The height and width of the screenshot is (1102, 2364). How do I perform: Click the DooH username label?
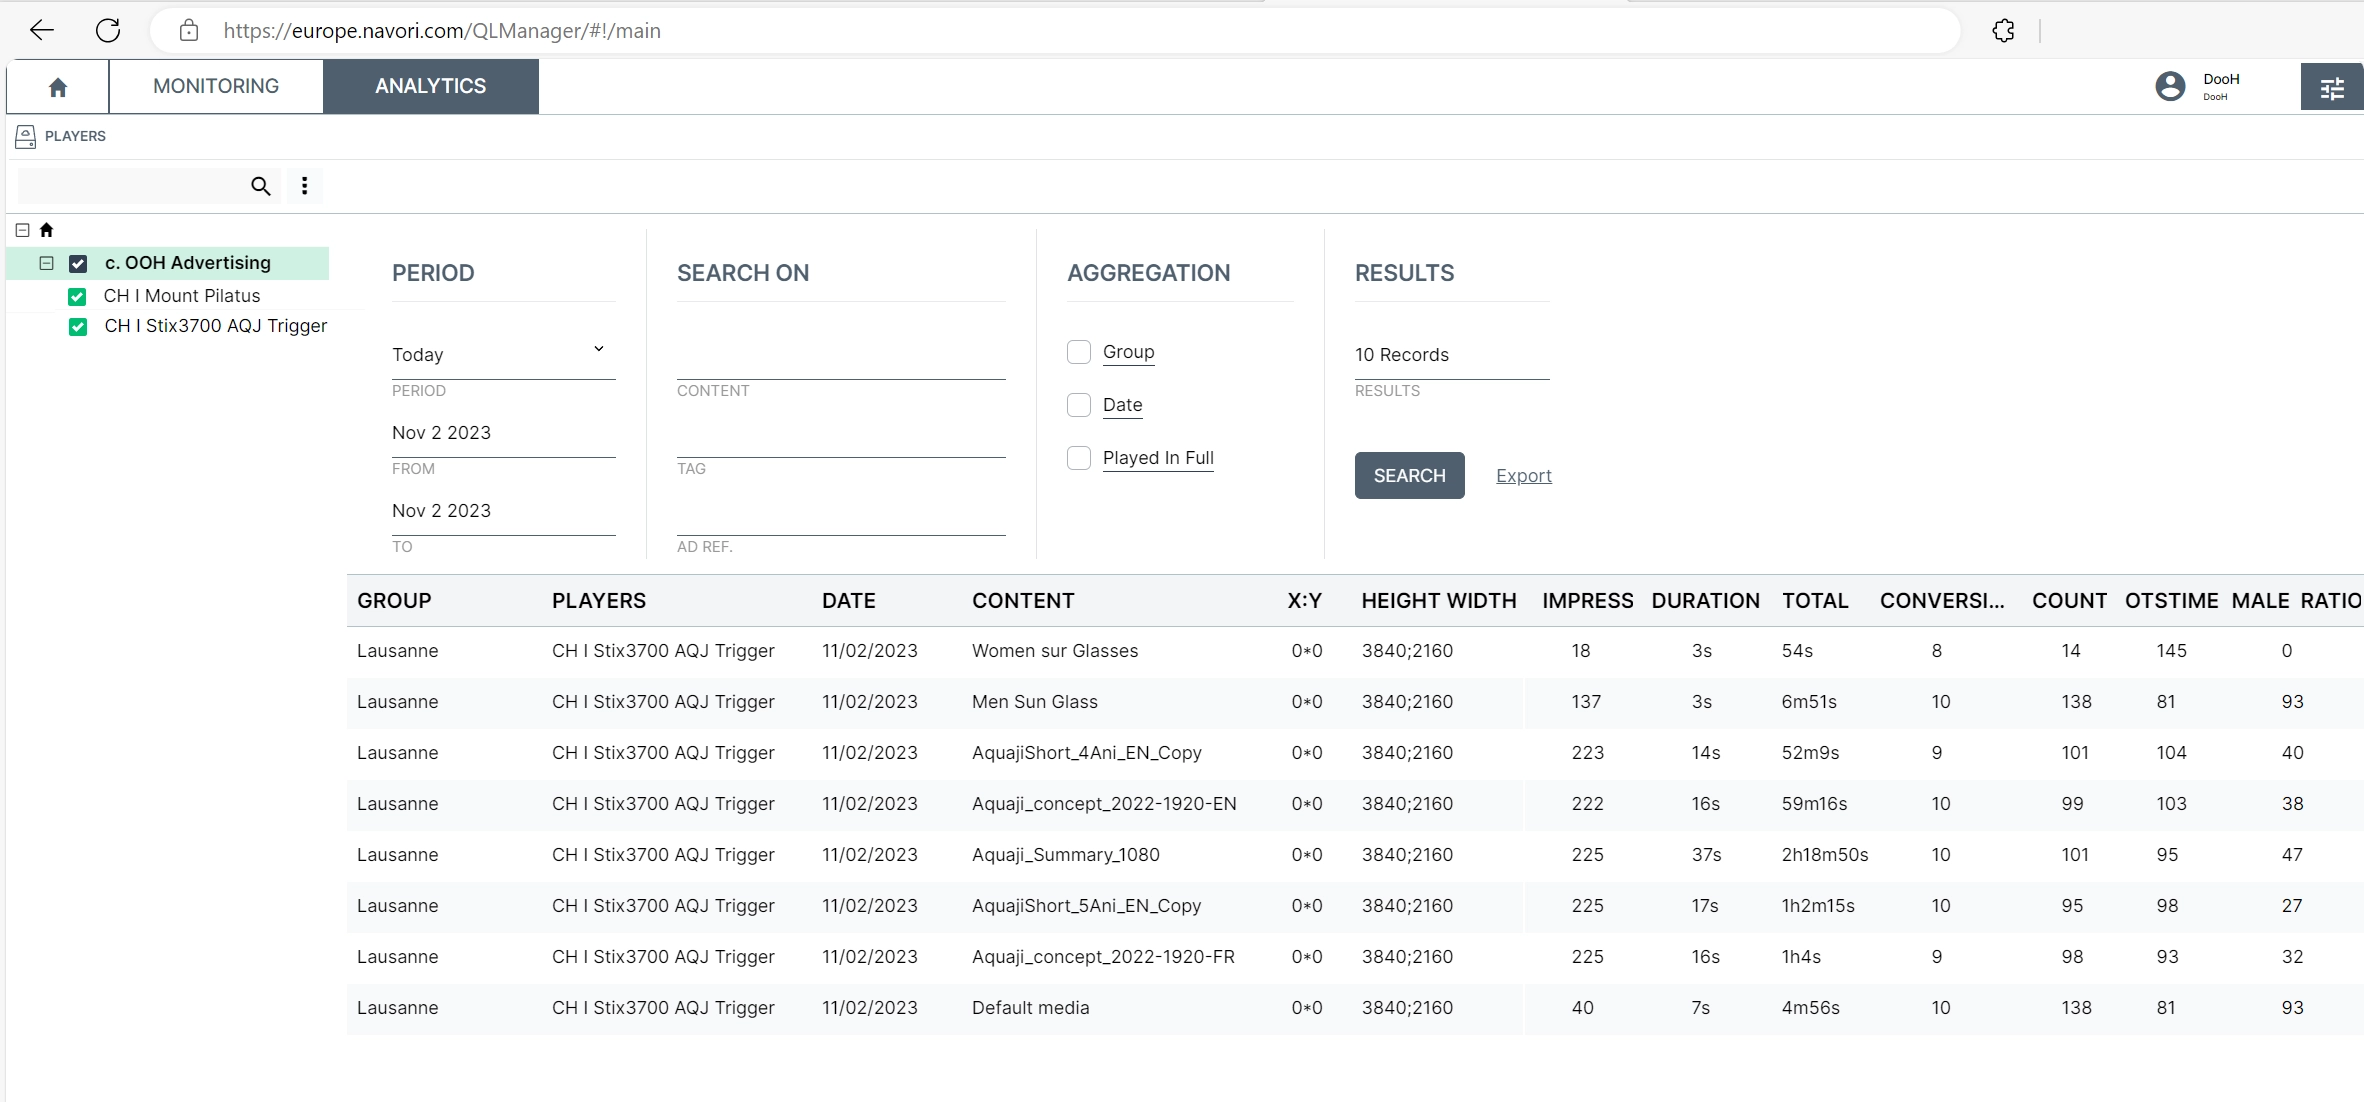point(2221,79)
